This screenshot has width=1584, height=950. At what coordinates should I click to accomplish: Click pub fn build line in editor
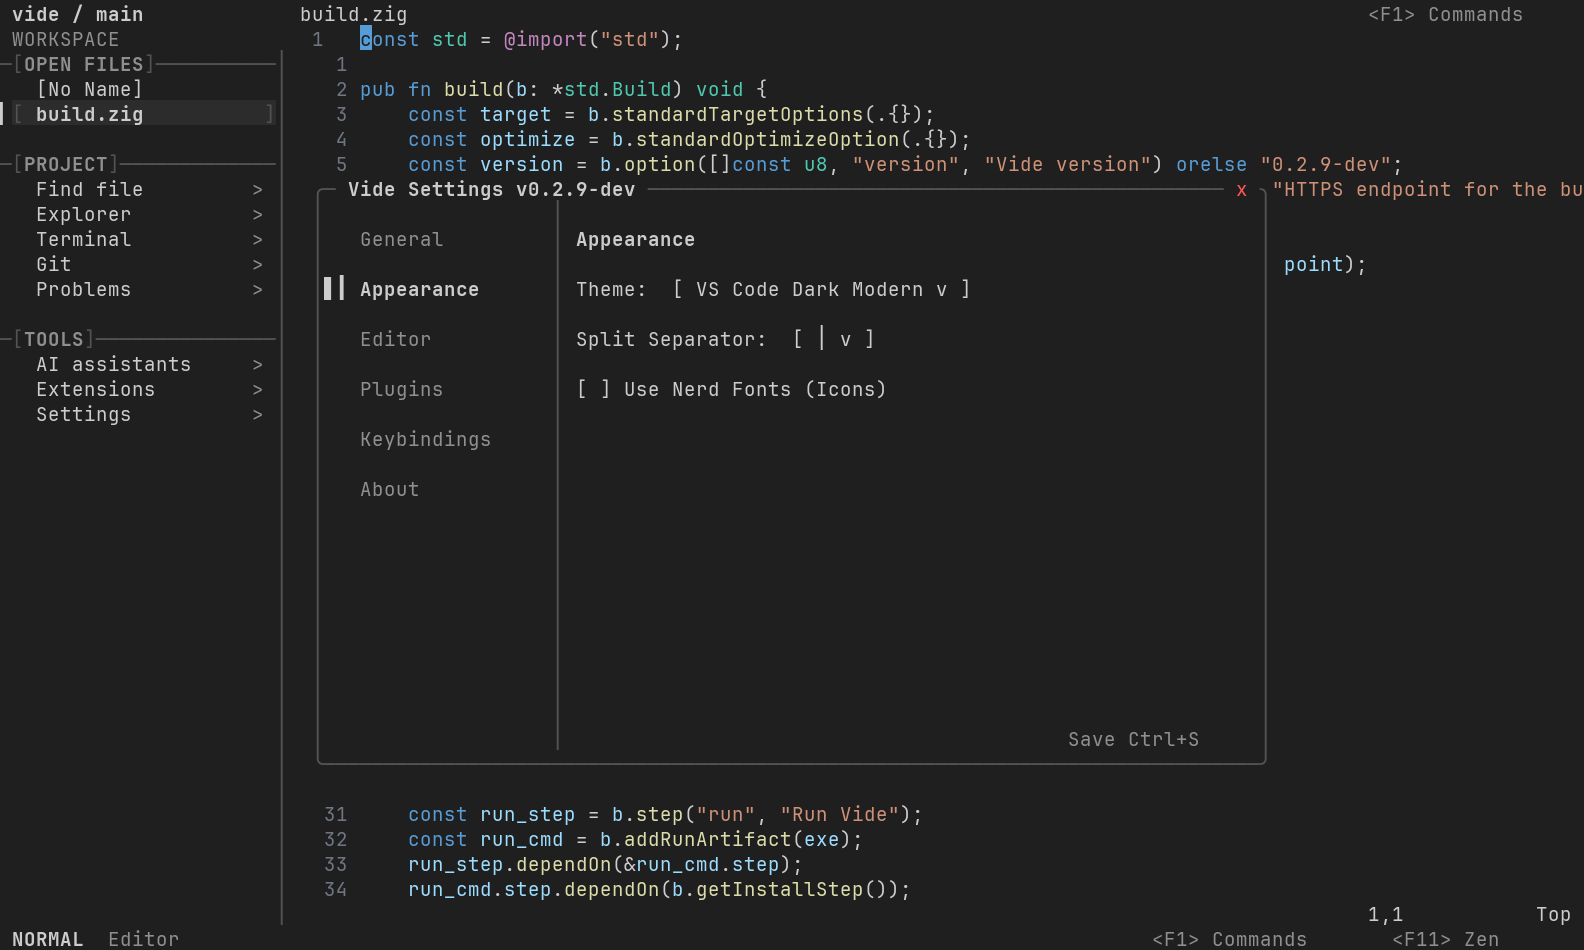[x=563, y=90]
